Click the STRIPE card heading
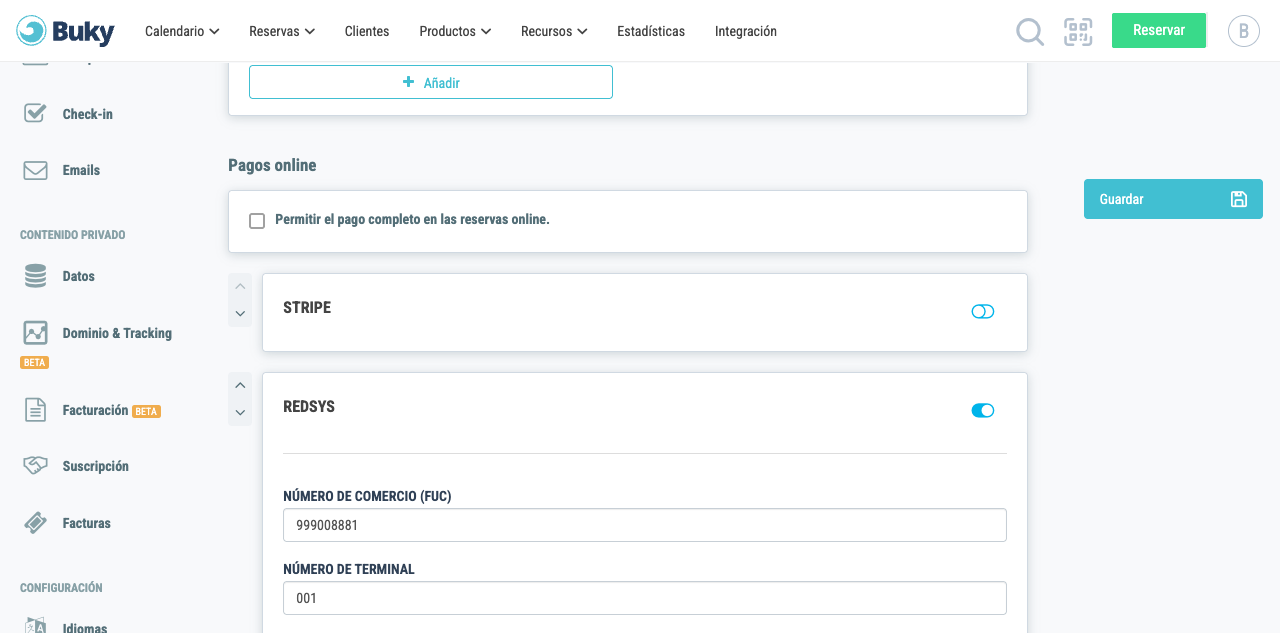Screen dimensions: 1280x633 (307, 308)
